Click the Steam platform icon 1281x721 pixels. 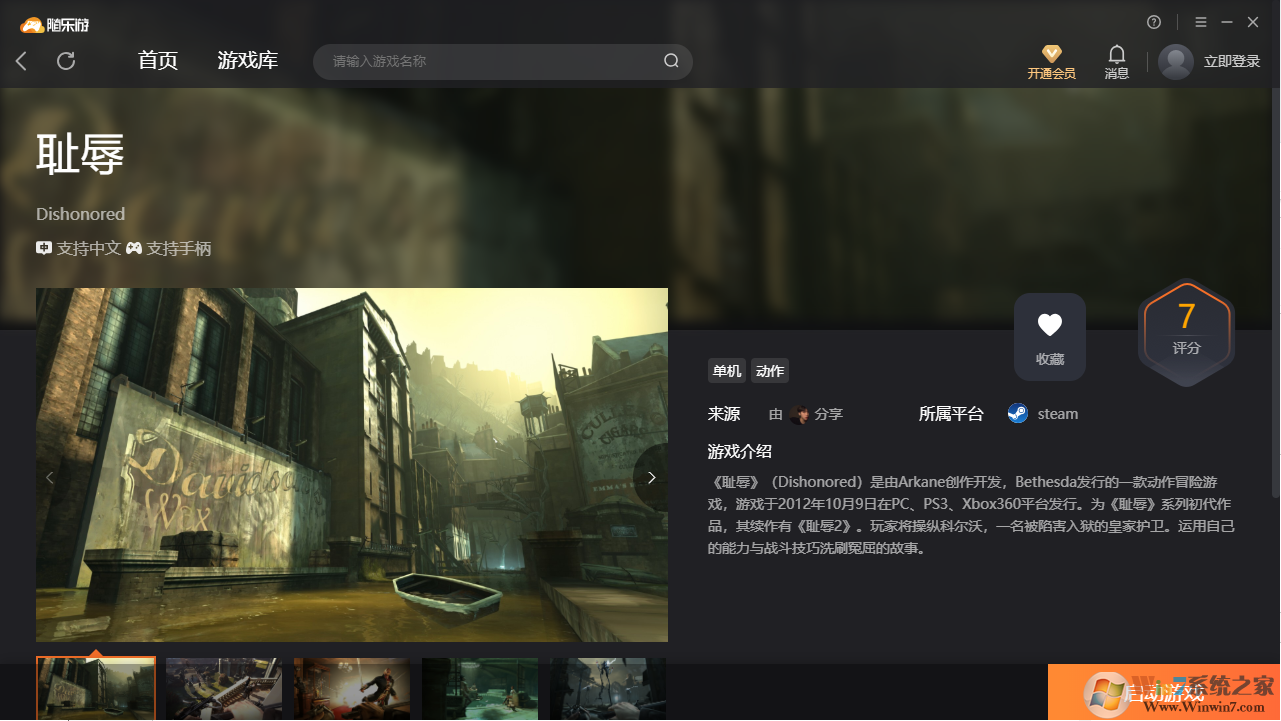click(x=1017, y=413)
